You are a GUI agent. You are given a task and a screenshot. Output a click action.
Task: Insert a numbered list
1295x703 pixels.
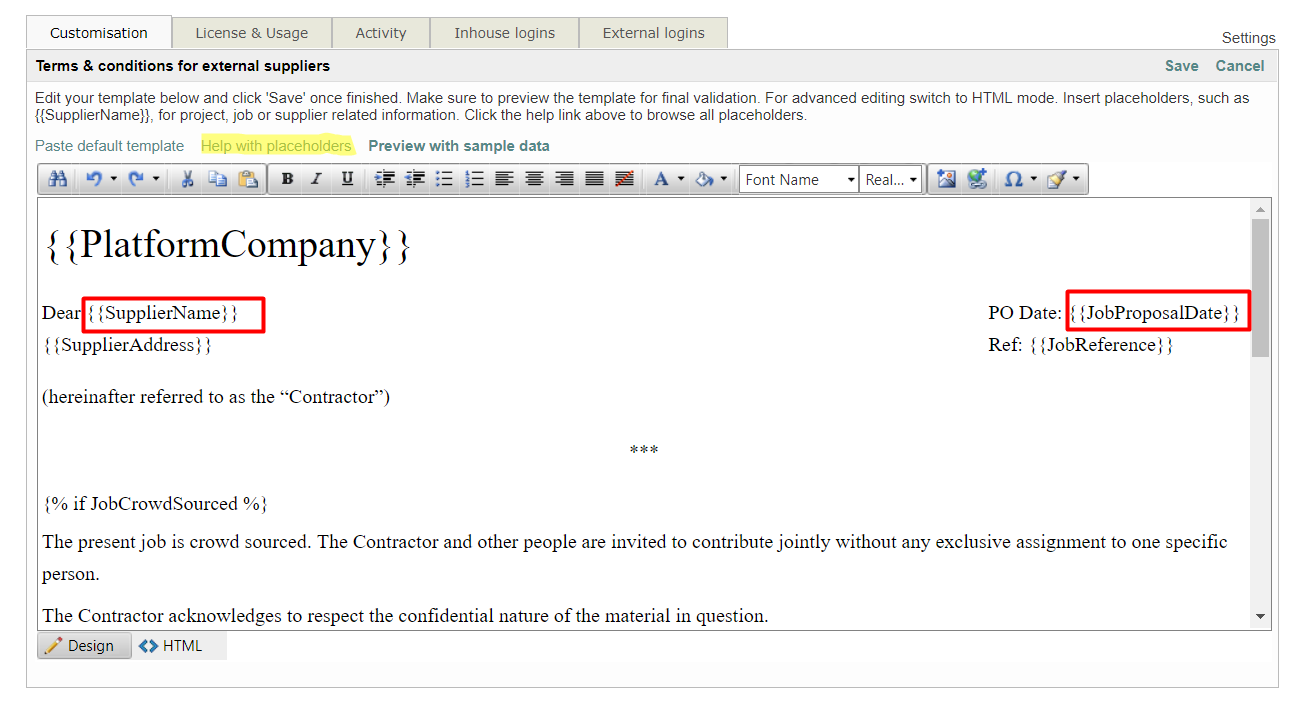coord(475,179)
